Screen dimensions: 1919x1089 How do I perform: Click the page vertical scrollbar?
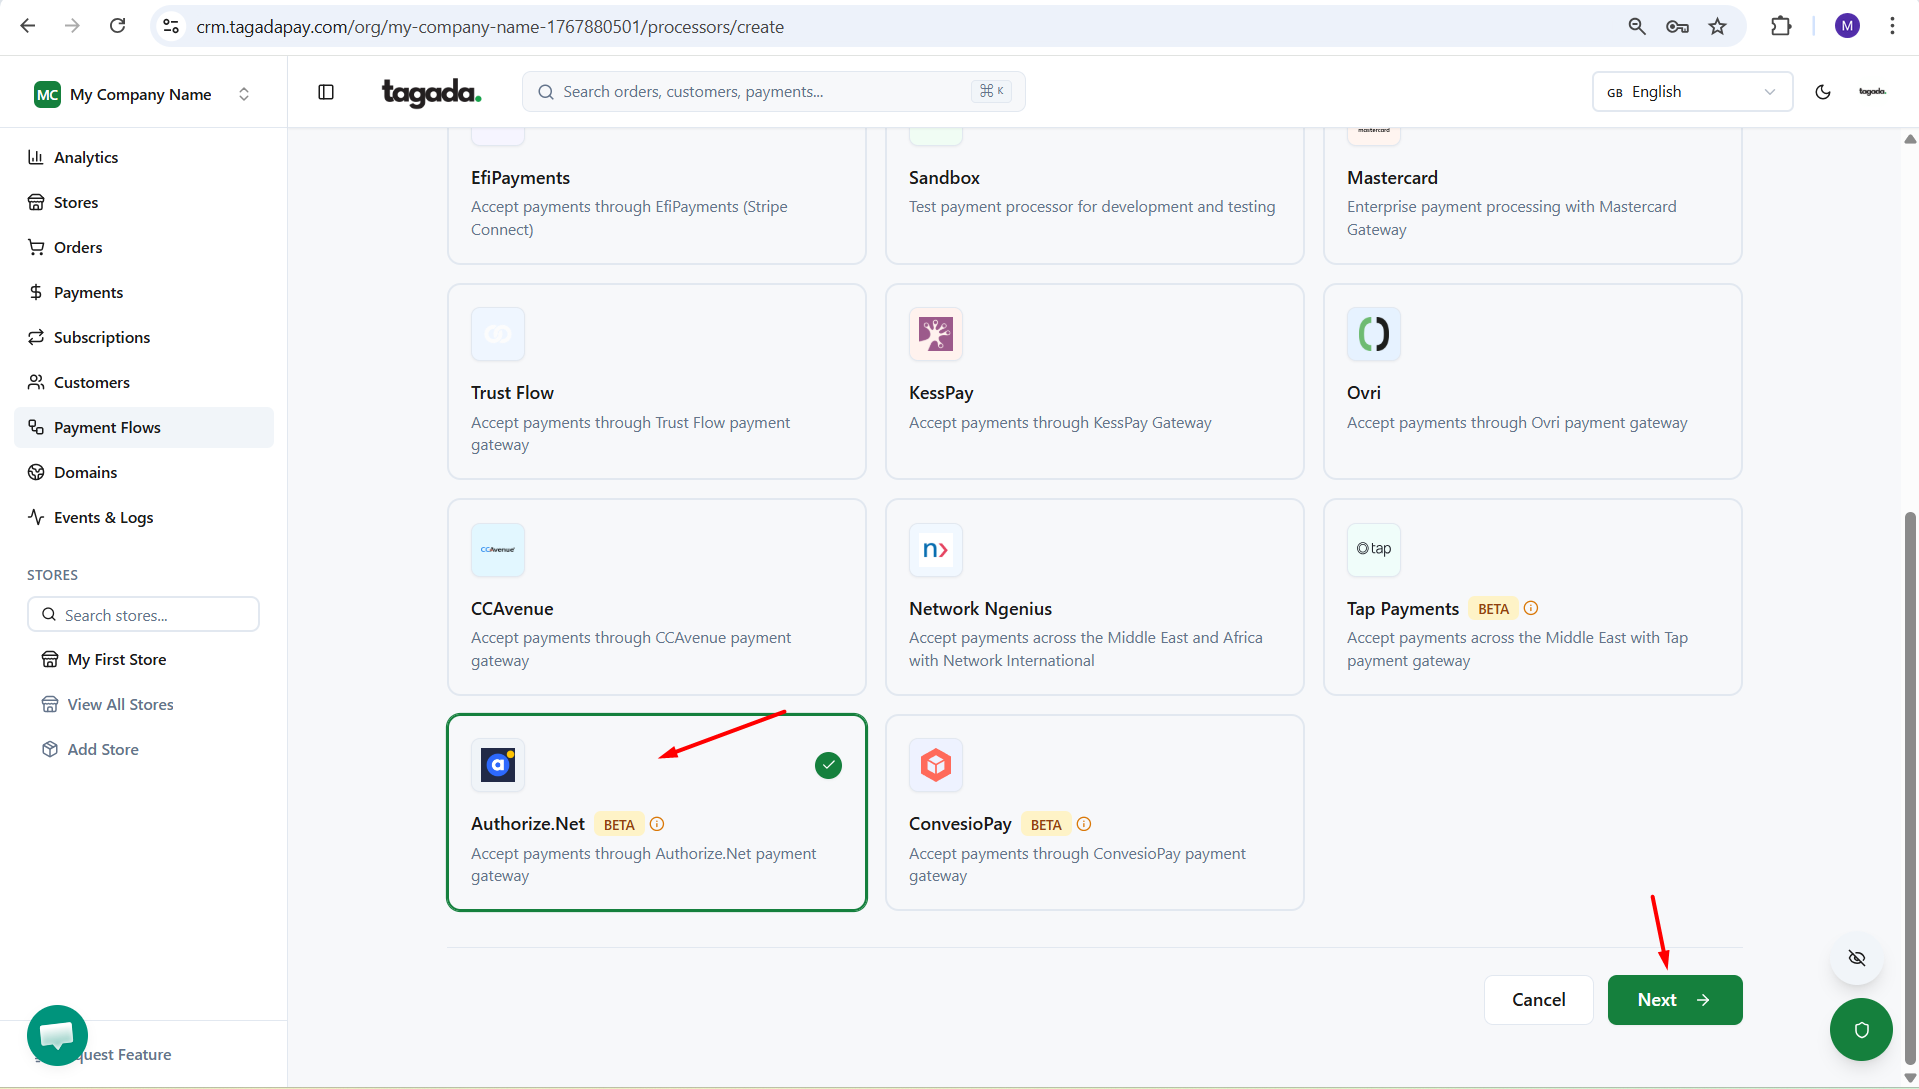click(1910, 780)
